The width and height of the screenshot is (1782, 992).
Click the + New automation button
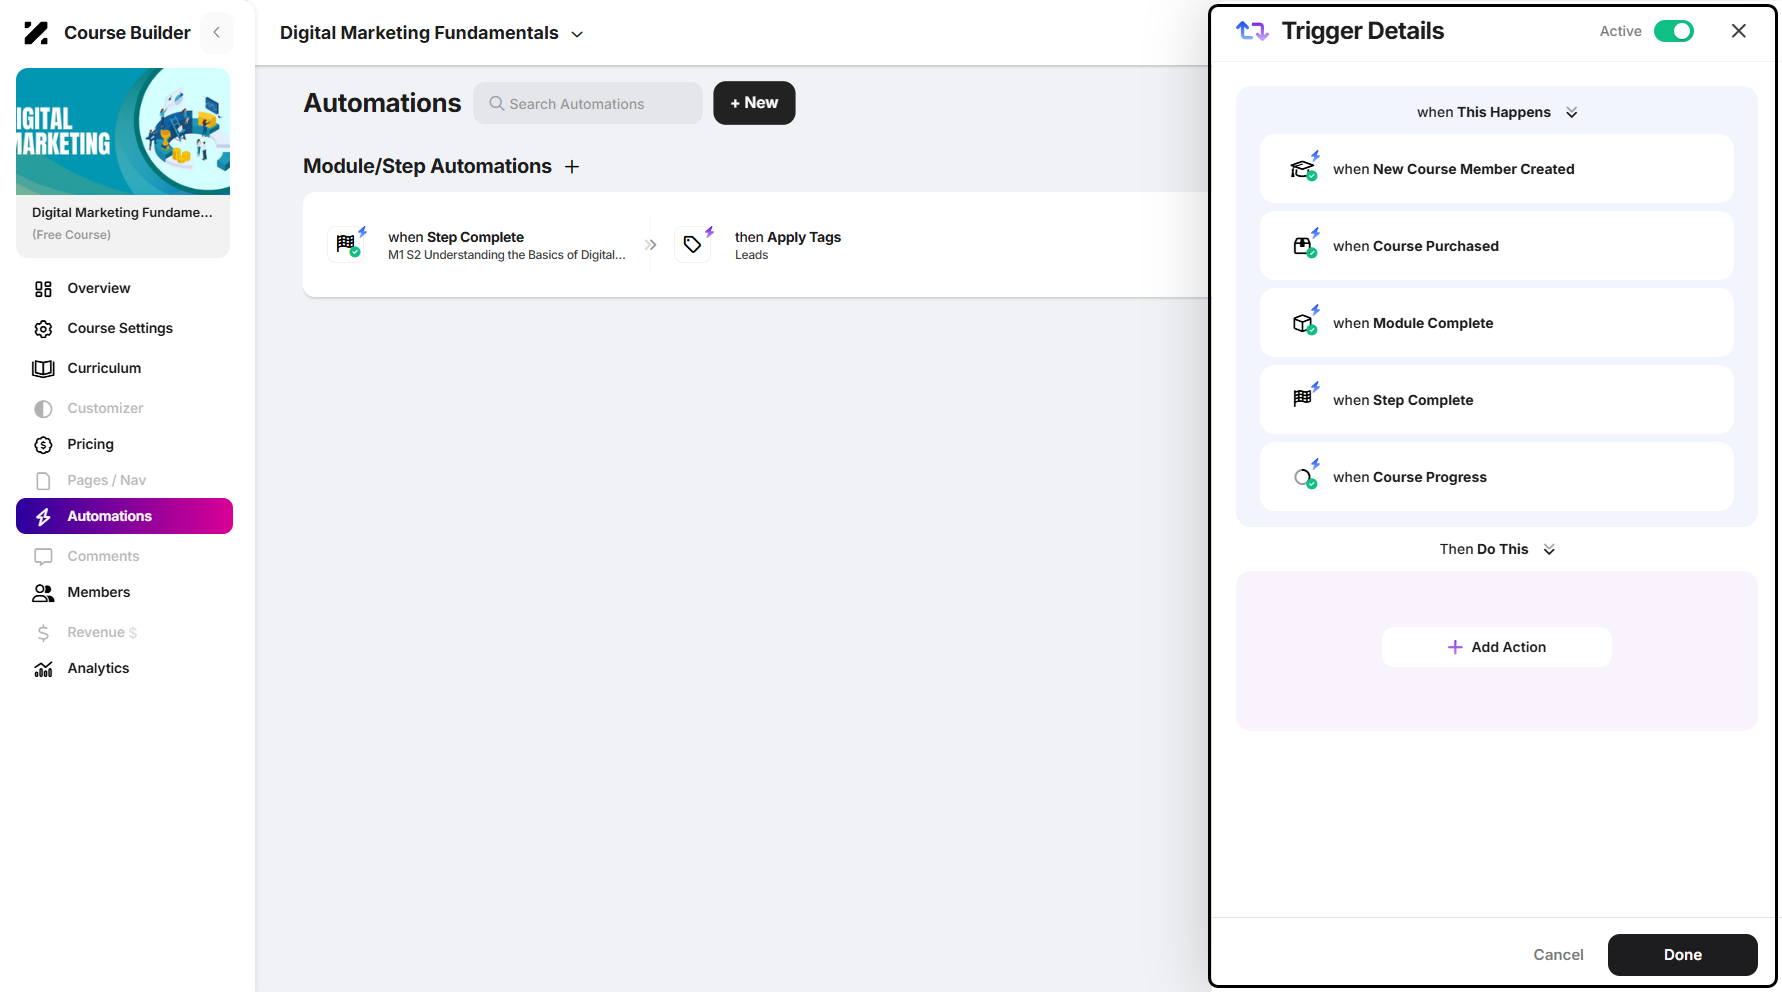[x=754, y=103]
